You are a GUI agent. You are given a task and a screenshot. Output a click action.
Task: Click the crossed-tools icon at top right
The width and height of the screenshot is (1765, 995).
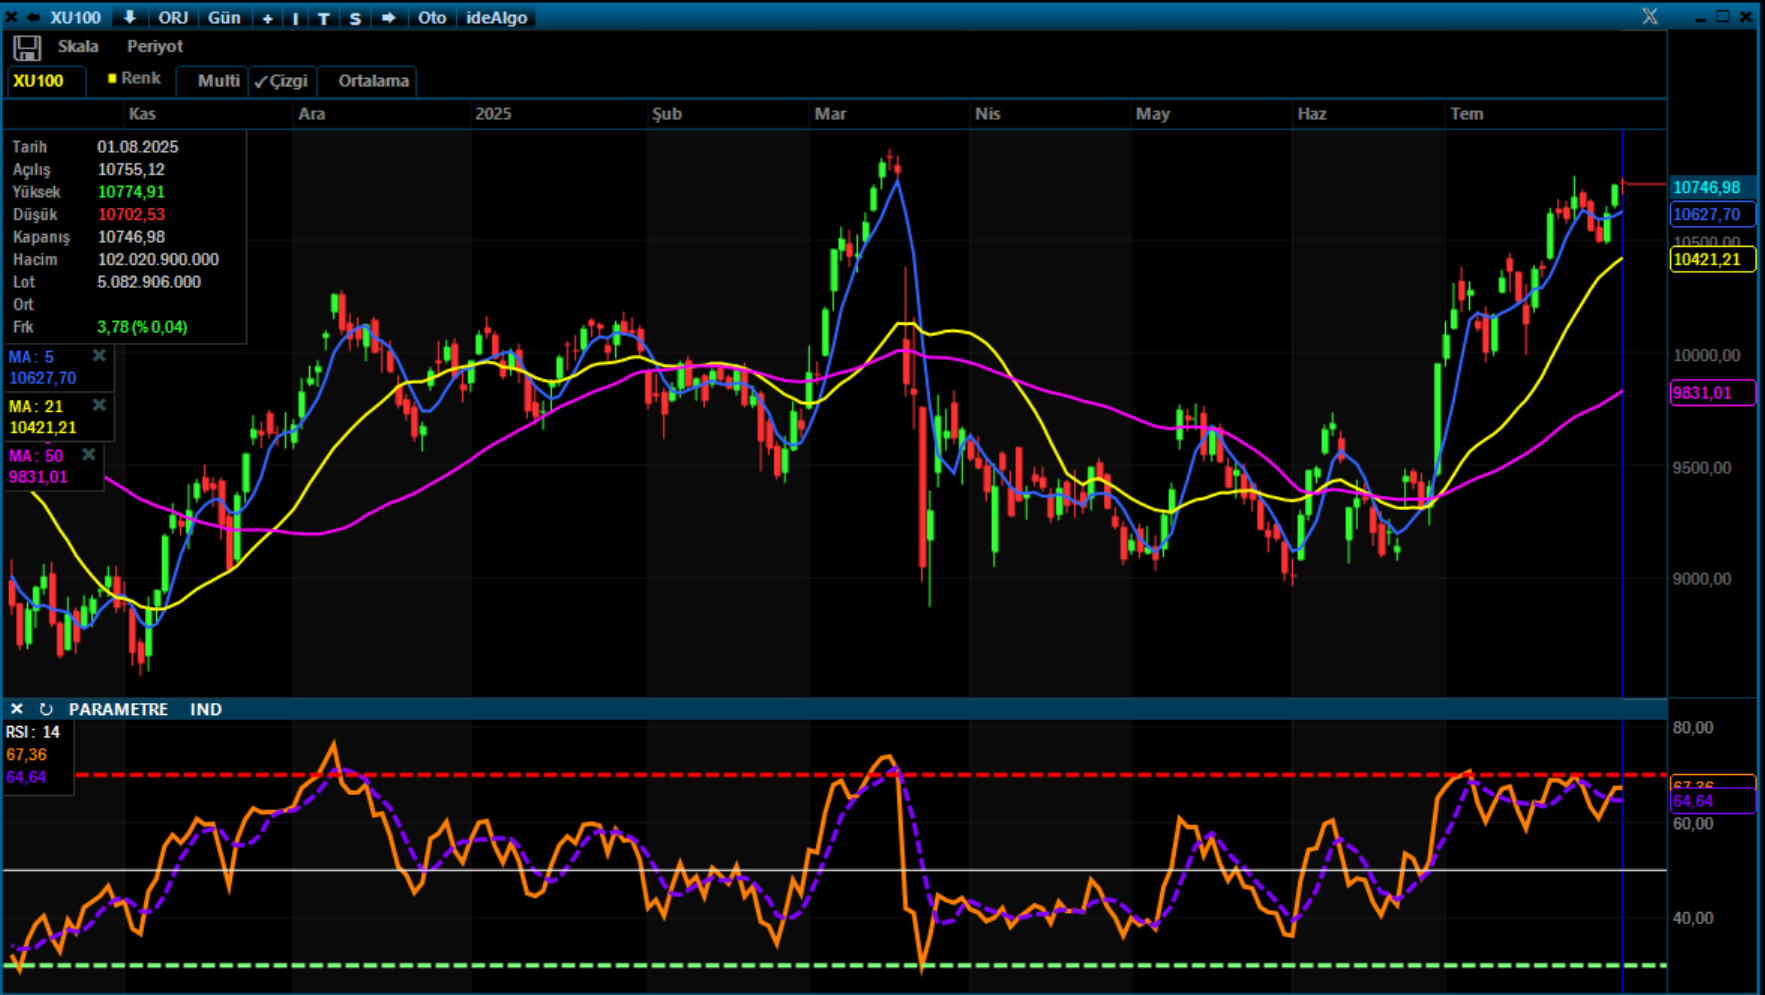[1650, 17]
